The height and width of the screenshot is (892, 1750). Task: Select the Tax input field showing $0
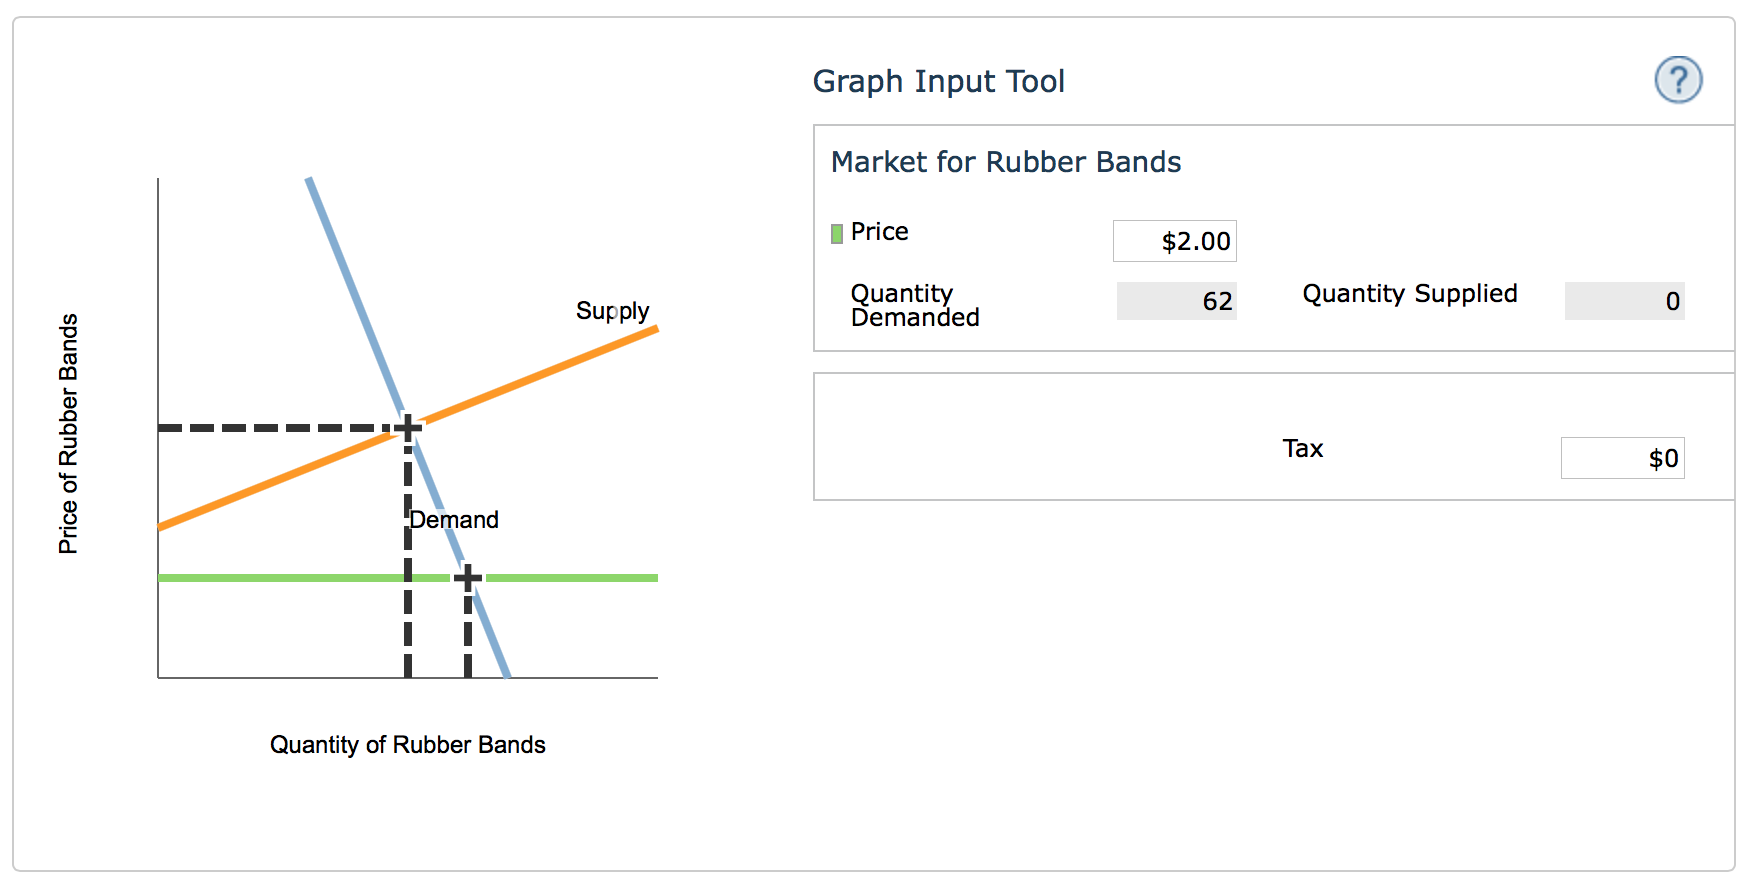coord(1622,458)
